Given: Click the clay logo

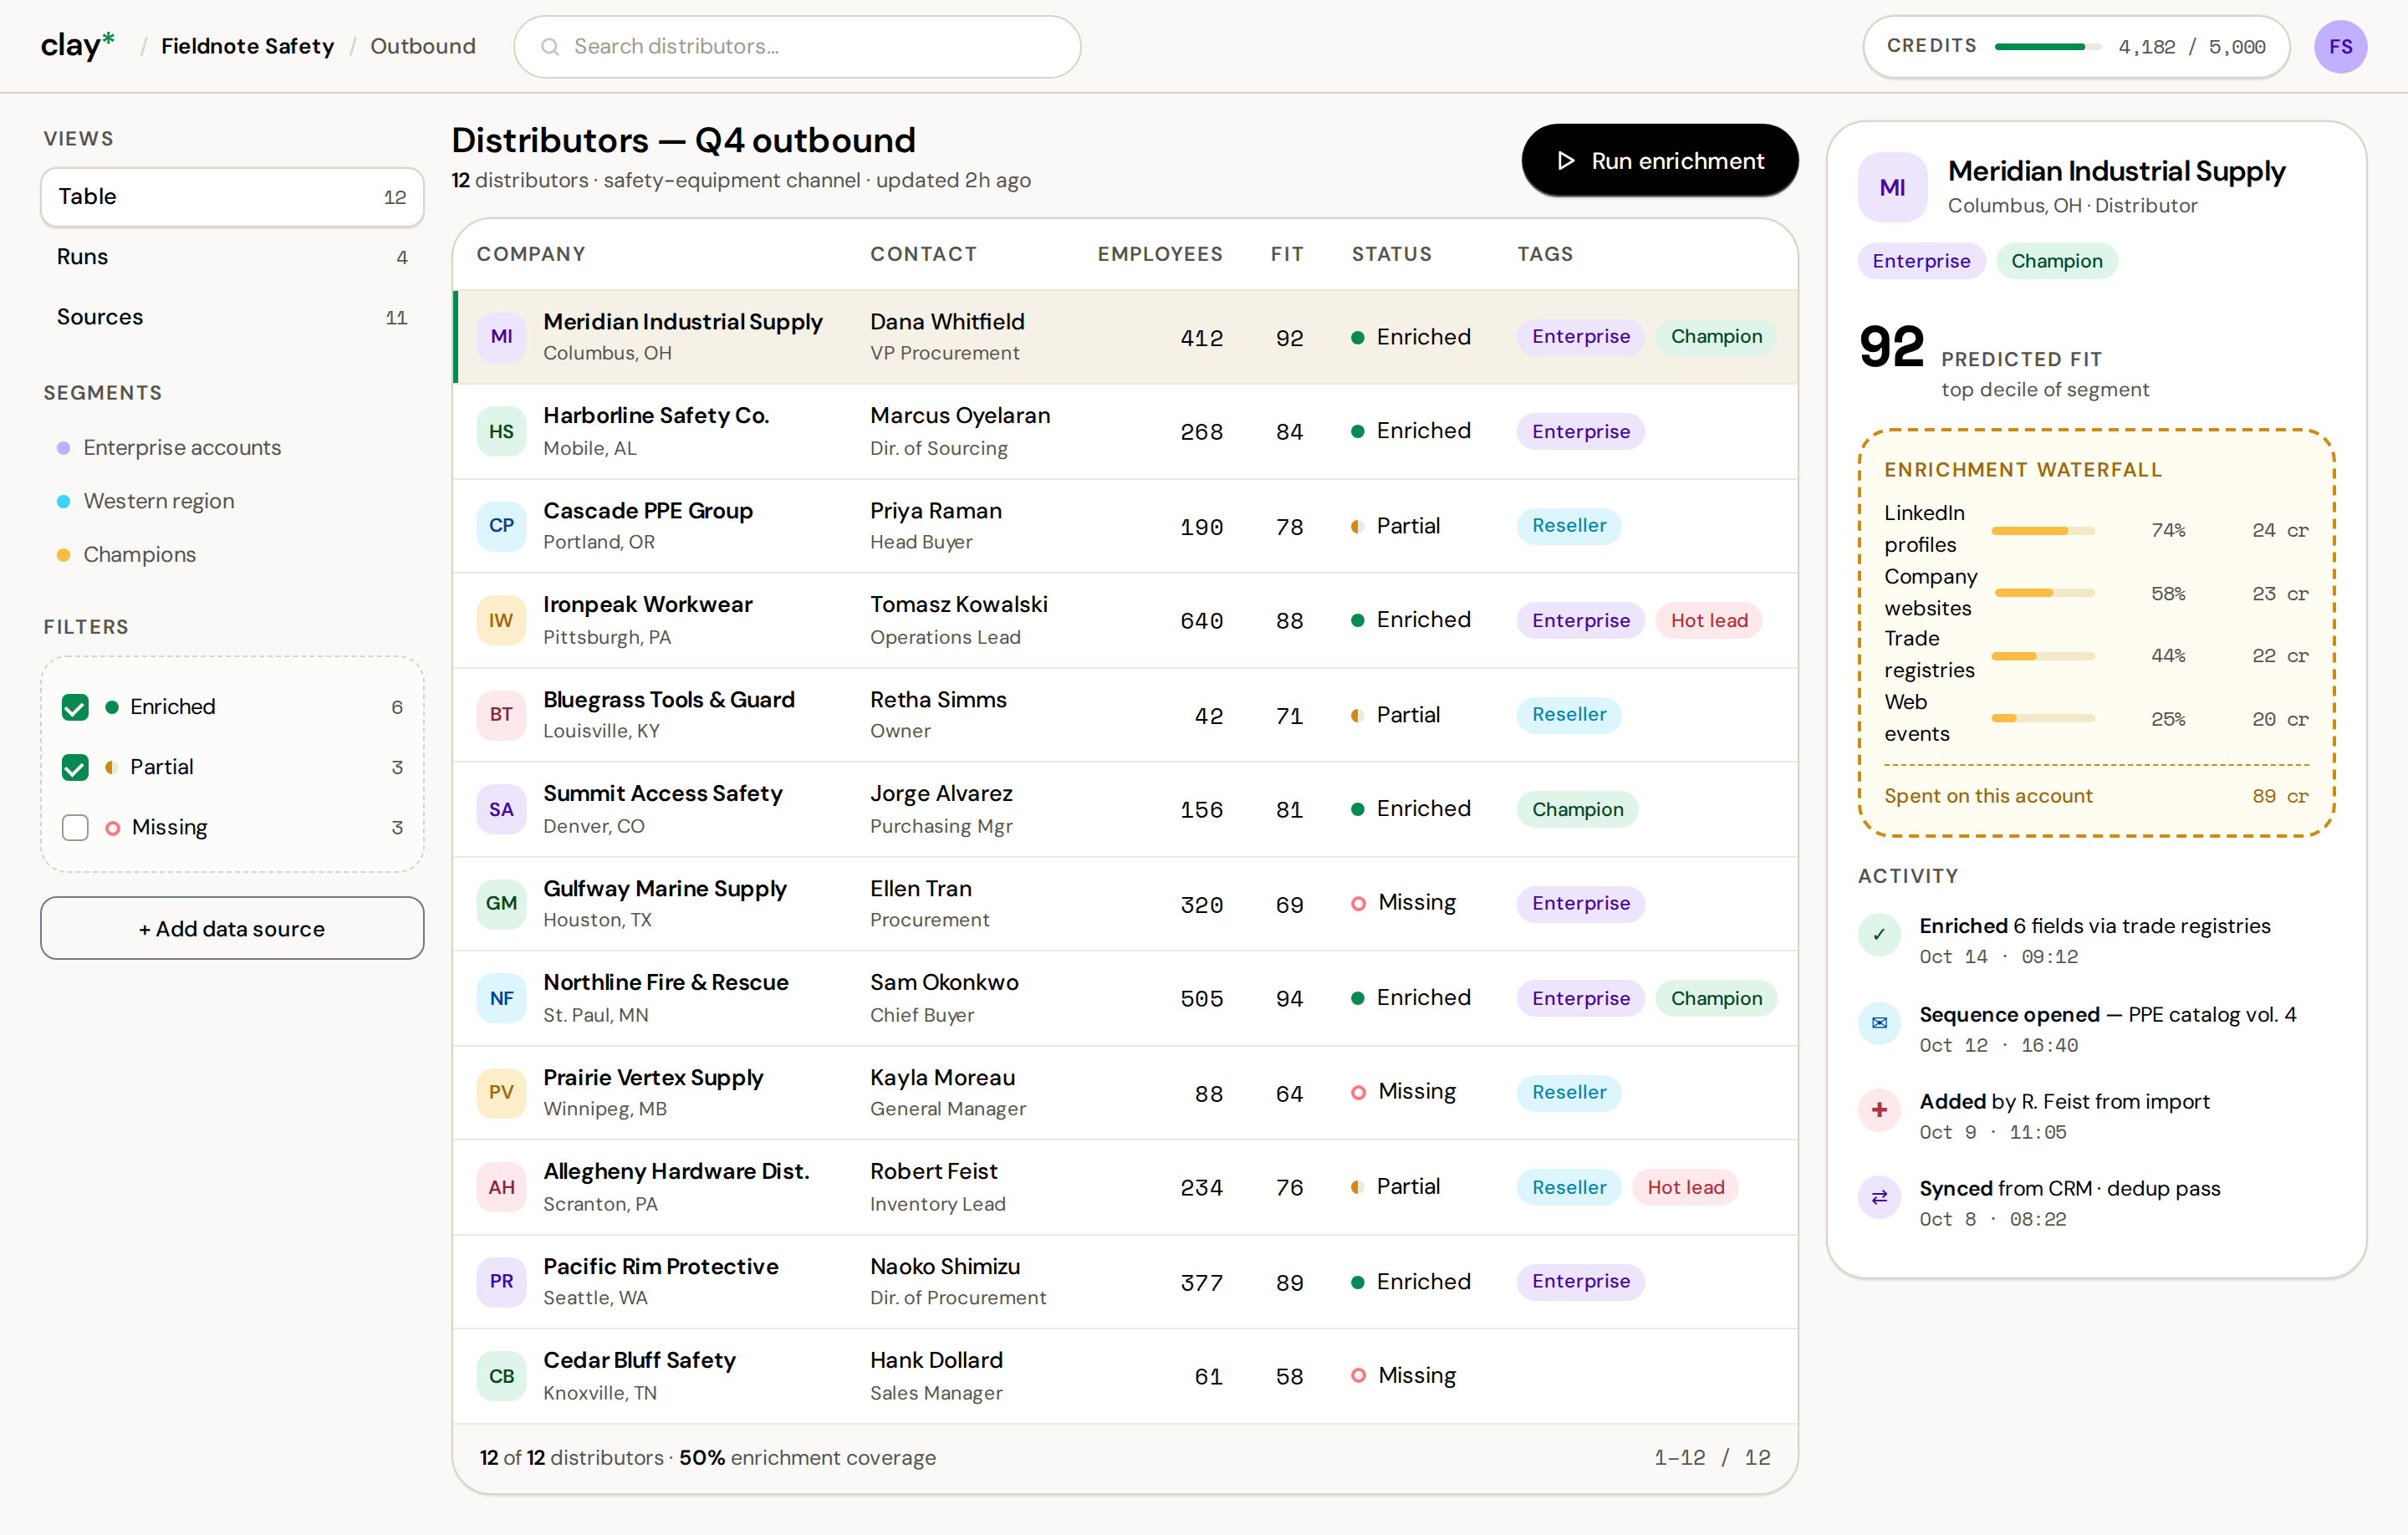Looking at the screenshot, I should pyautogui.click(x=77, y=46).
